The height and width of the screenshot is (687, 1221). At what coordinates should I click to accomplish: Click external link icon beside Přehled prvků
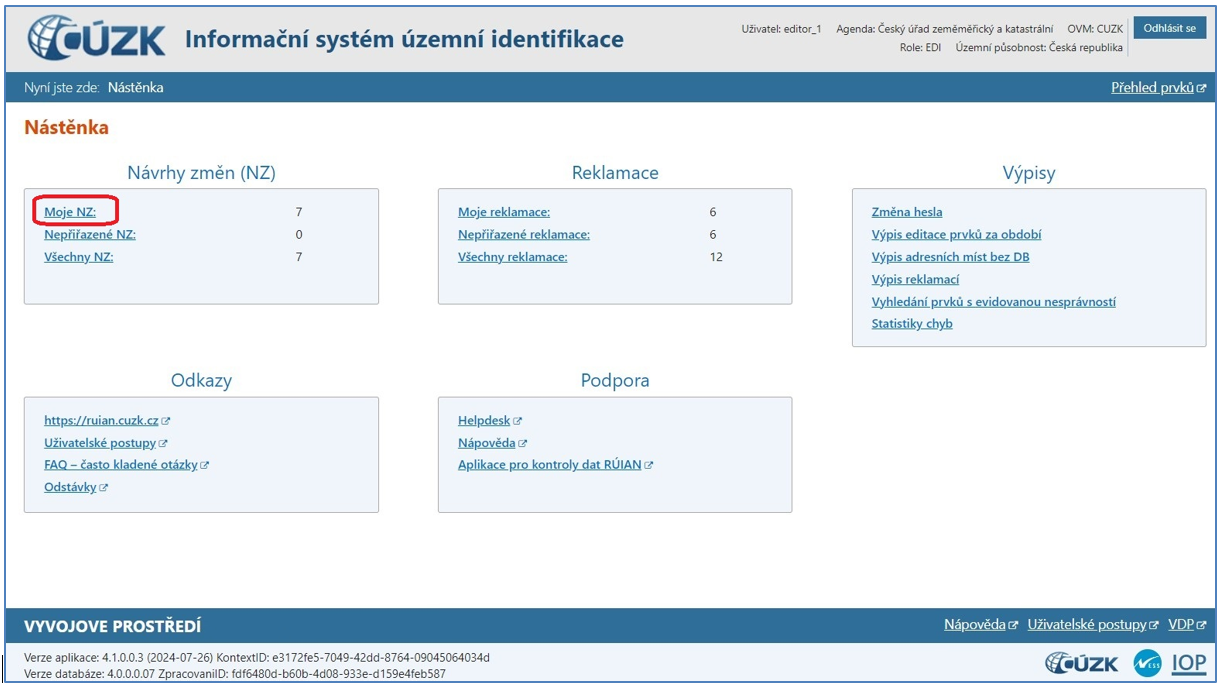[x=1202, y=88]
